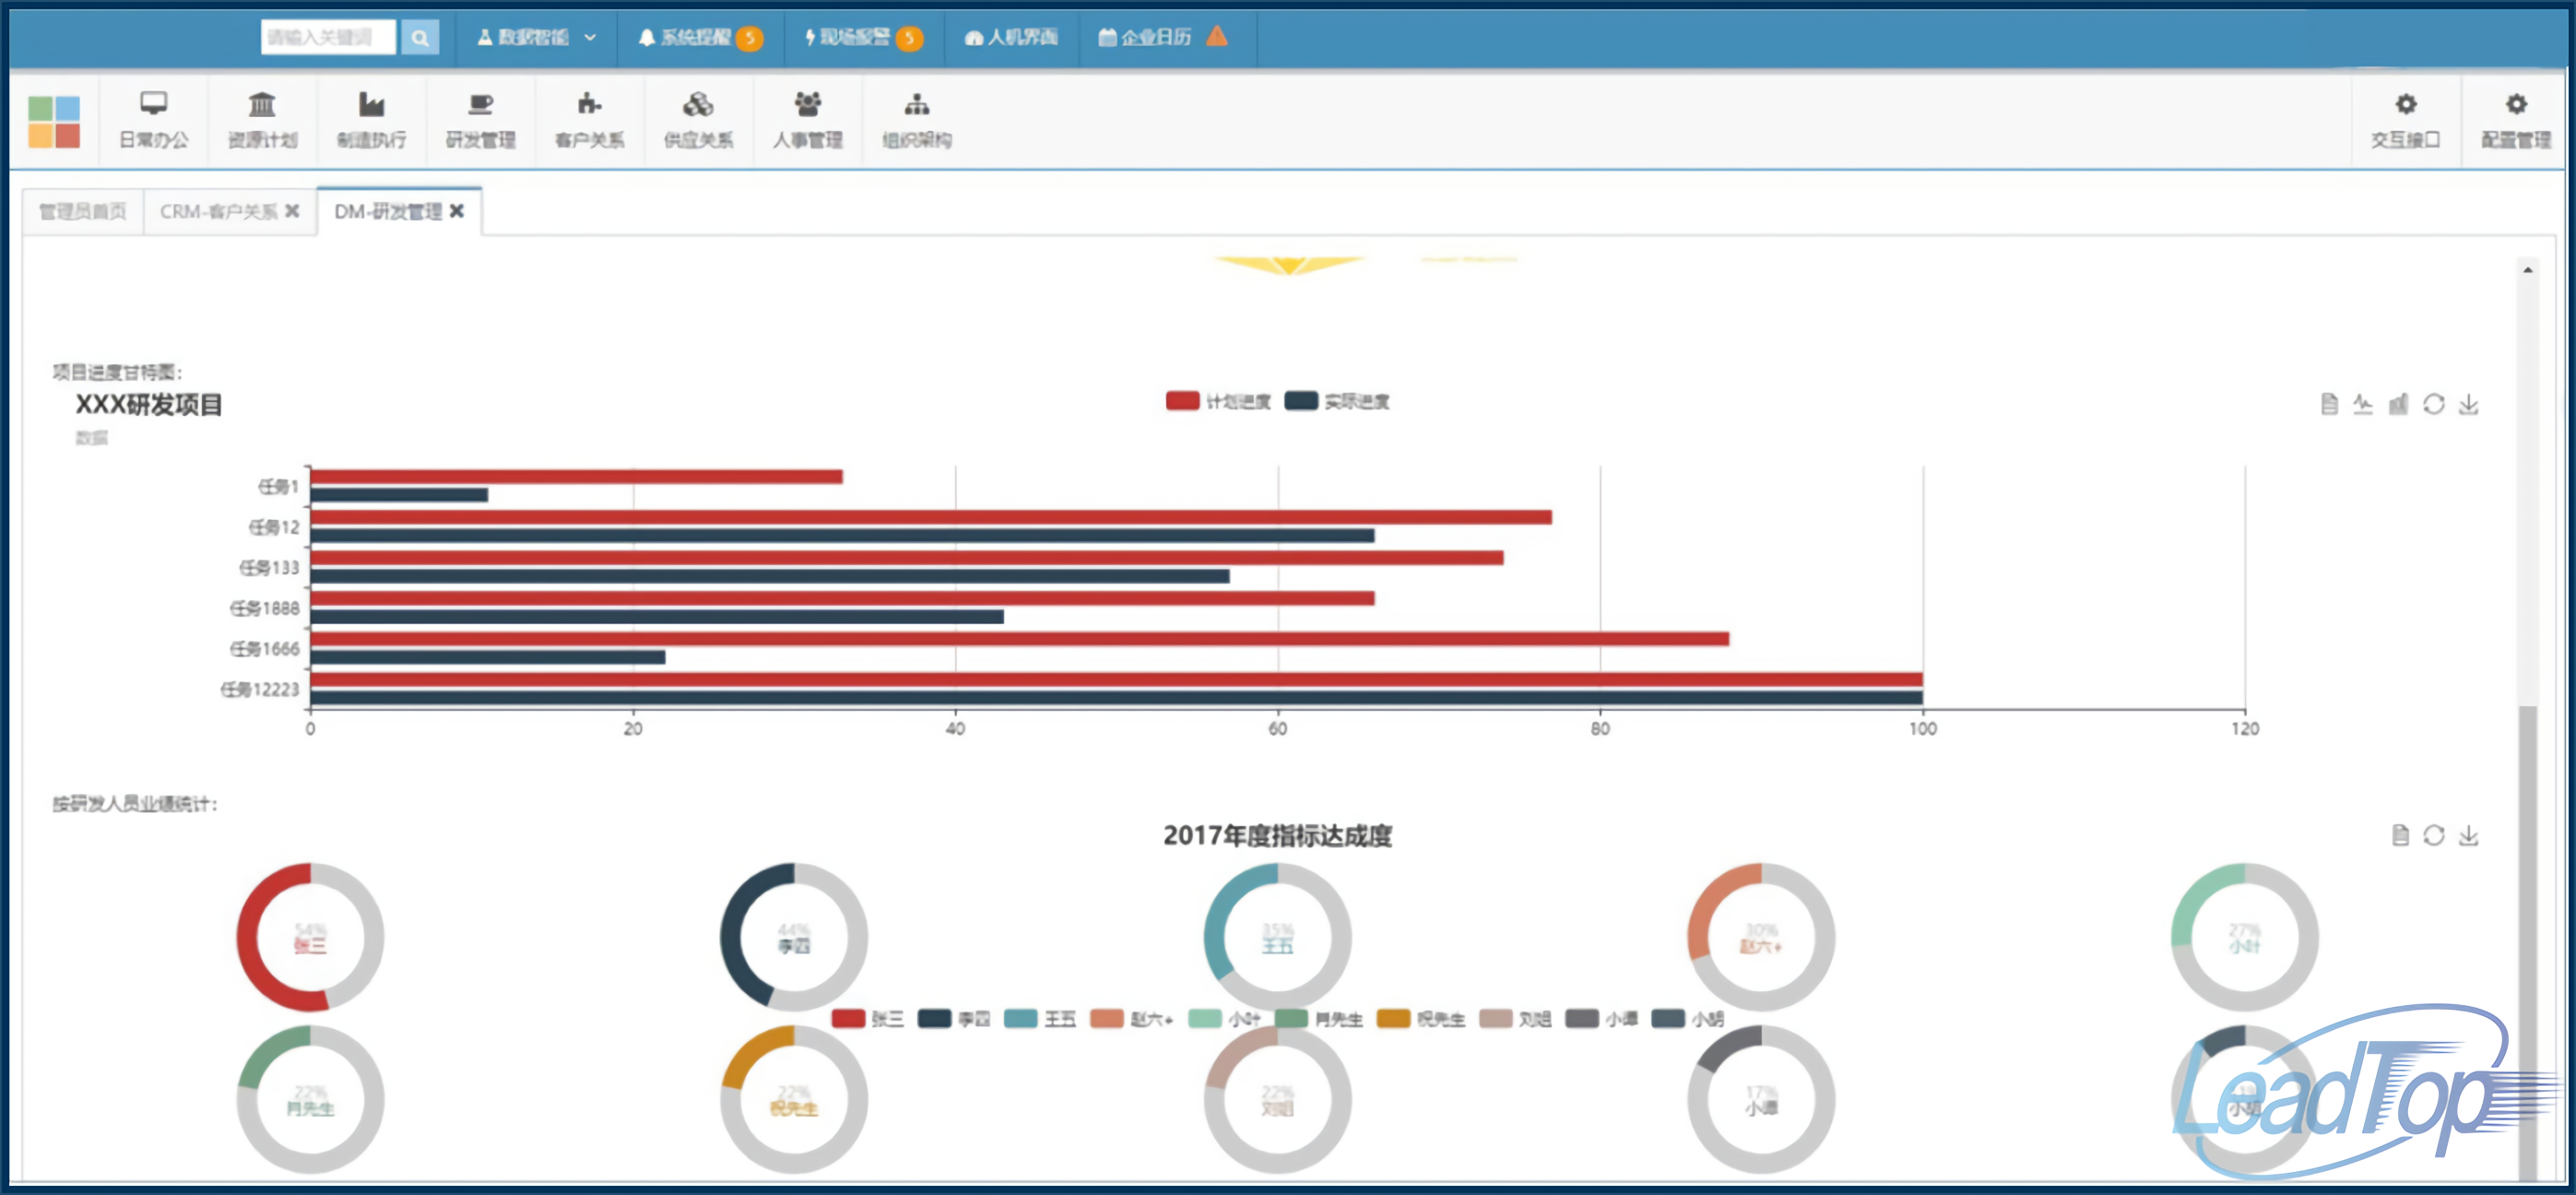Click the 任务133 axis label
Screen dimensions: 2576x1195
tap(269, 567)
